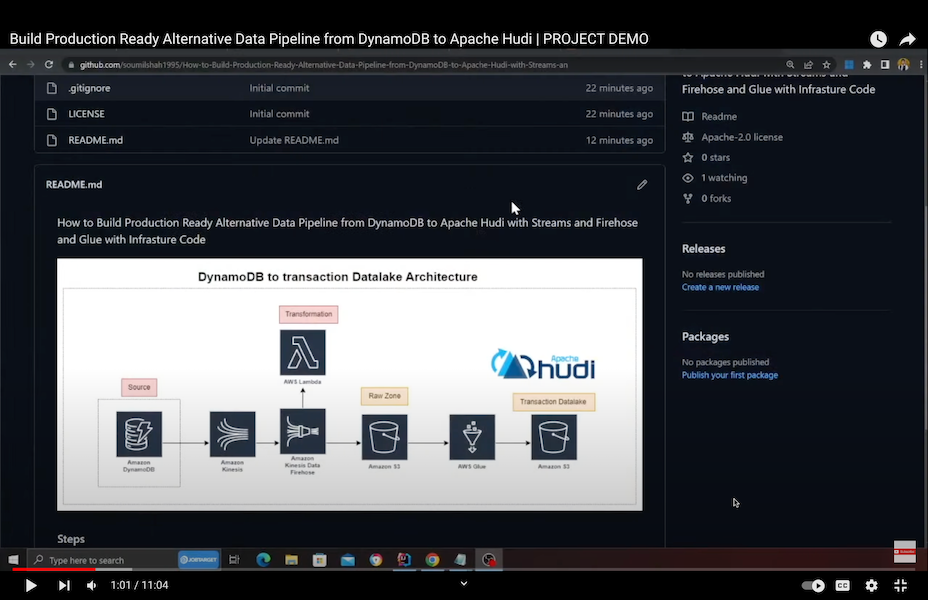928x600 pixels.
Task: Mute the video volume
Action: [x=91, y=585]
